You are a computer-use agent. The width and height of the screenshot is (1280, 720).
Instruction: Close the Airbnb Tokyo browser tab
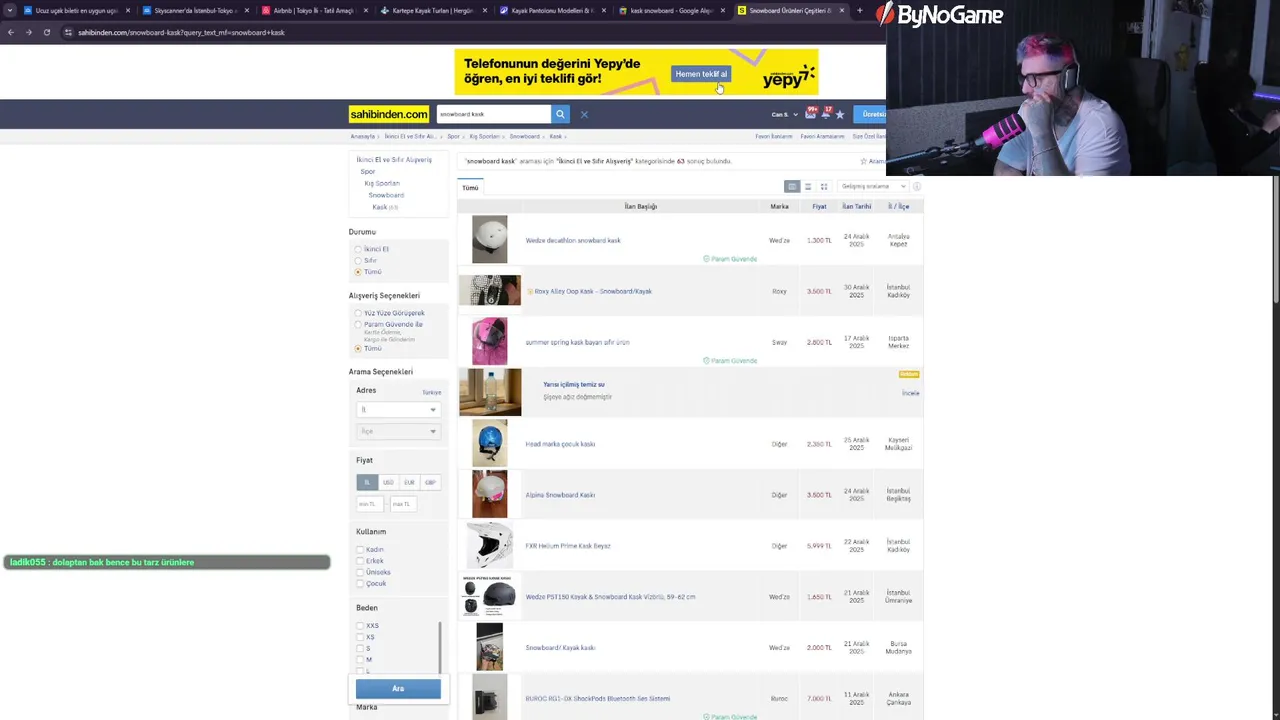pos(365,10)
